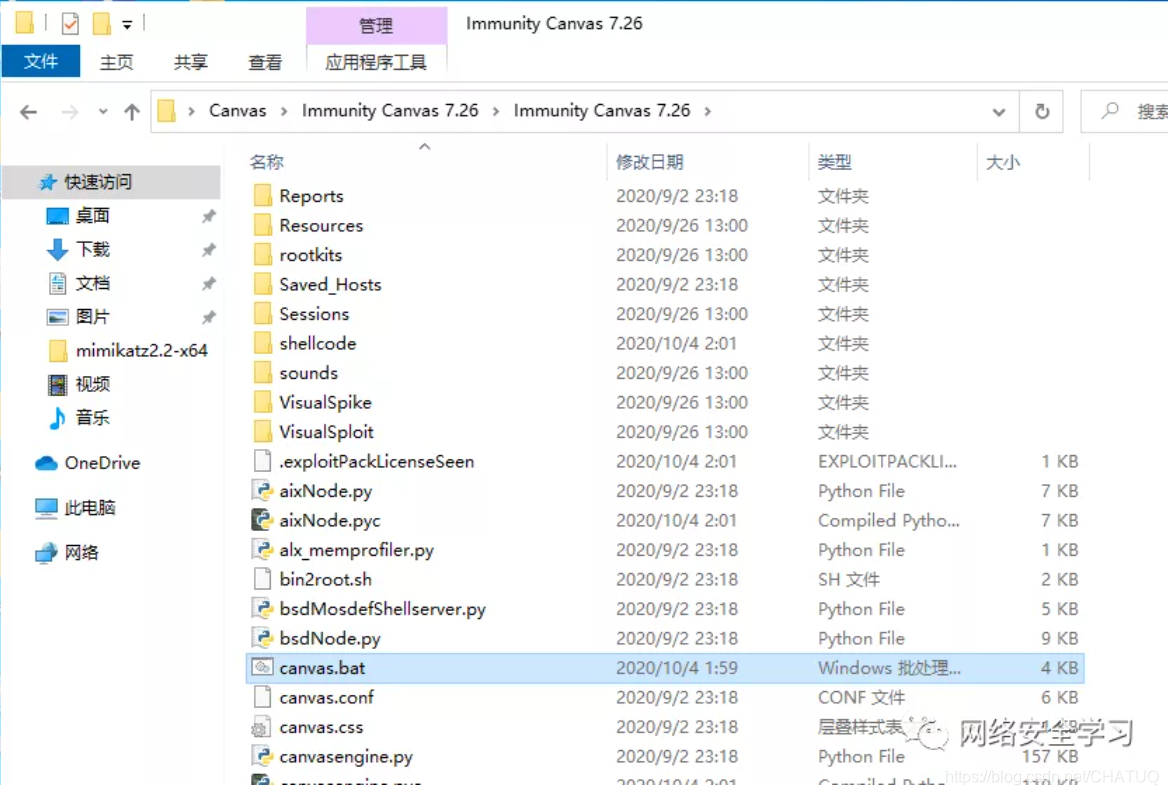This screenshot has width=1168, height=795.
Task: Refresh the current folder view
Action: pos(1042,112)
